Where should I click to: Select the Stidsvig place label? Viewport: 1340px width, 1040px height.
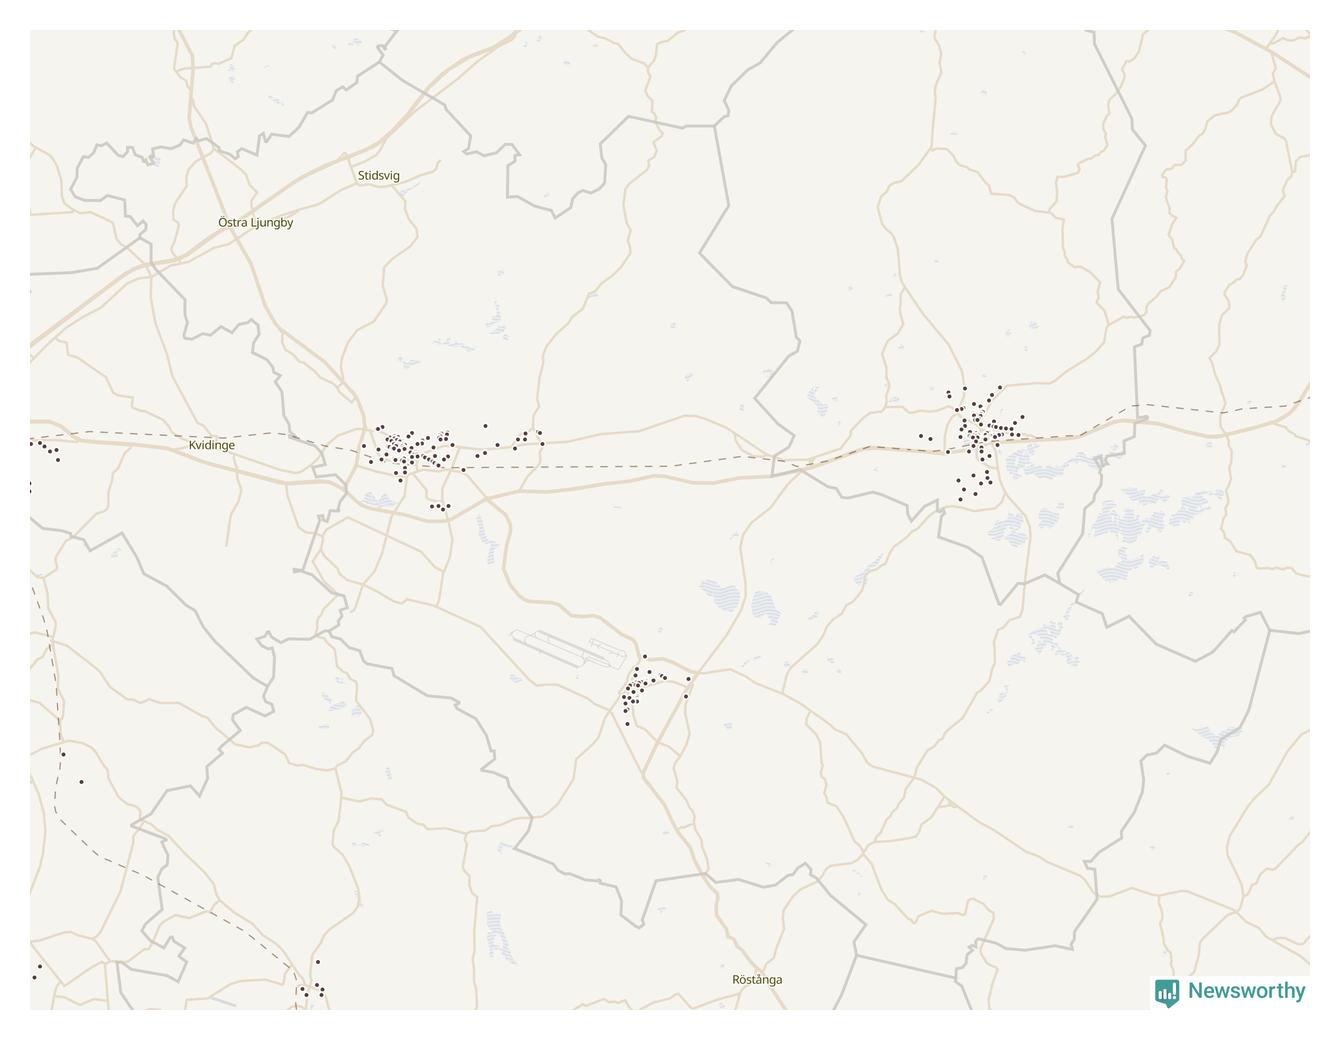click(x=379, y=175)
